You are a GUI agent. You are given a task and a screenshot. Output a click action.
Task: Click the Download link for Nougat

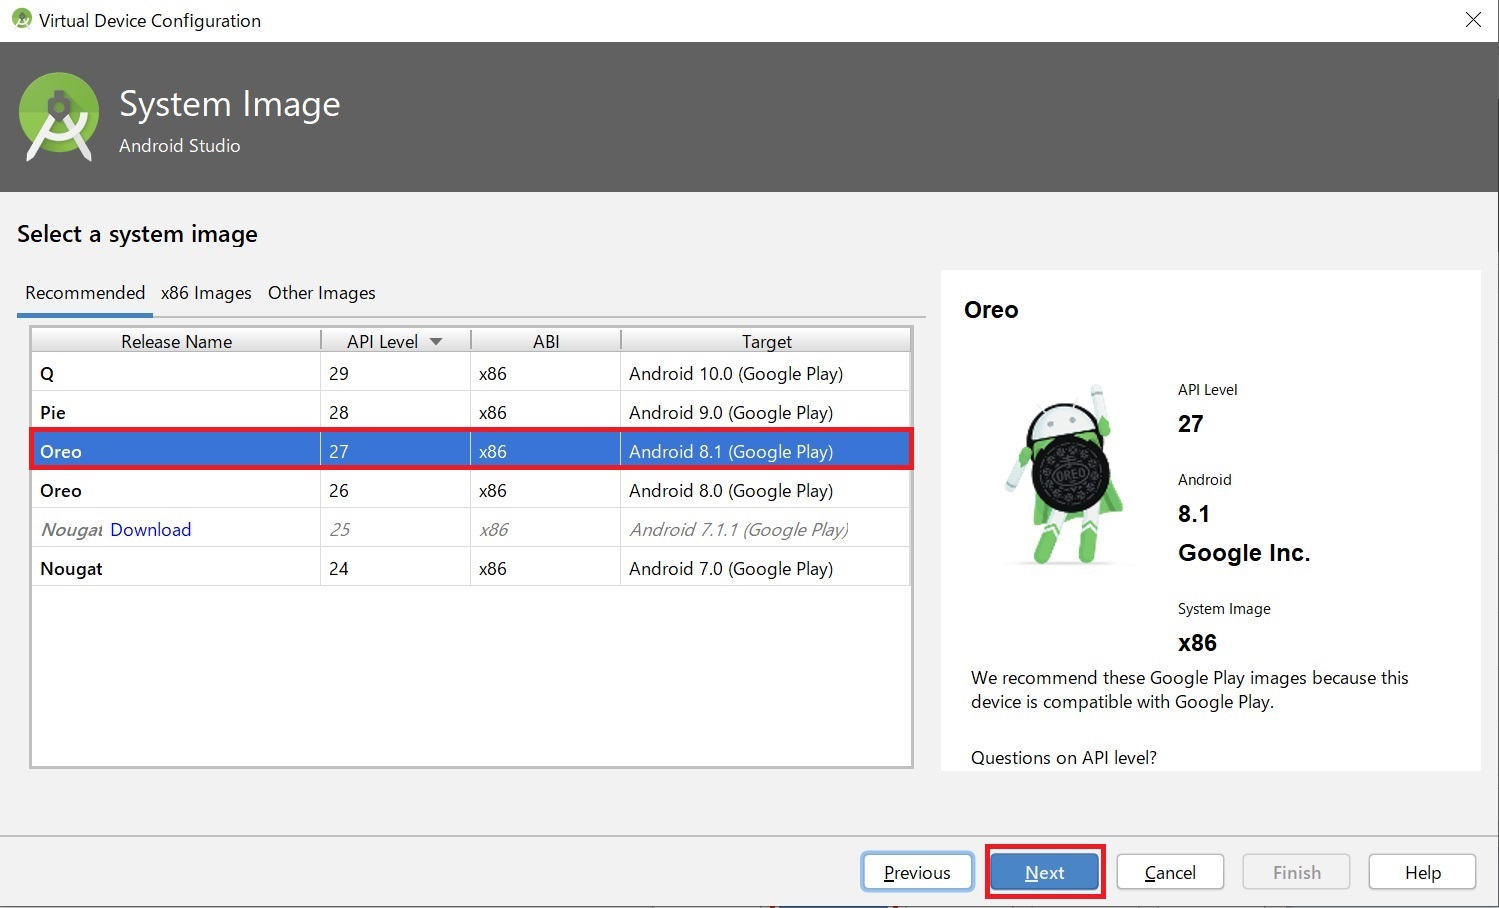click(151, 530)
